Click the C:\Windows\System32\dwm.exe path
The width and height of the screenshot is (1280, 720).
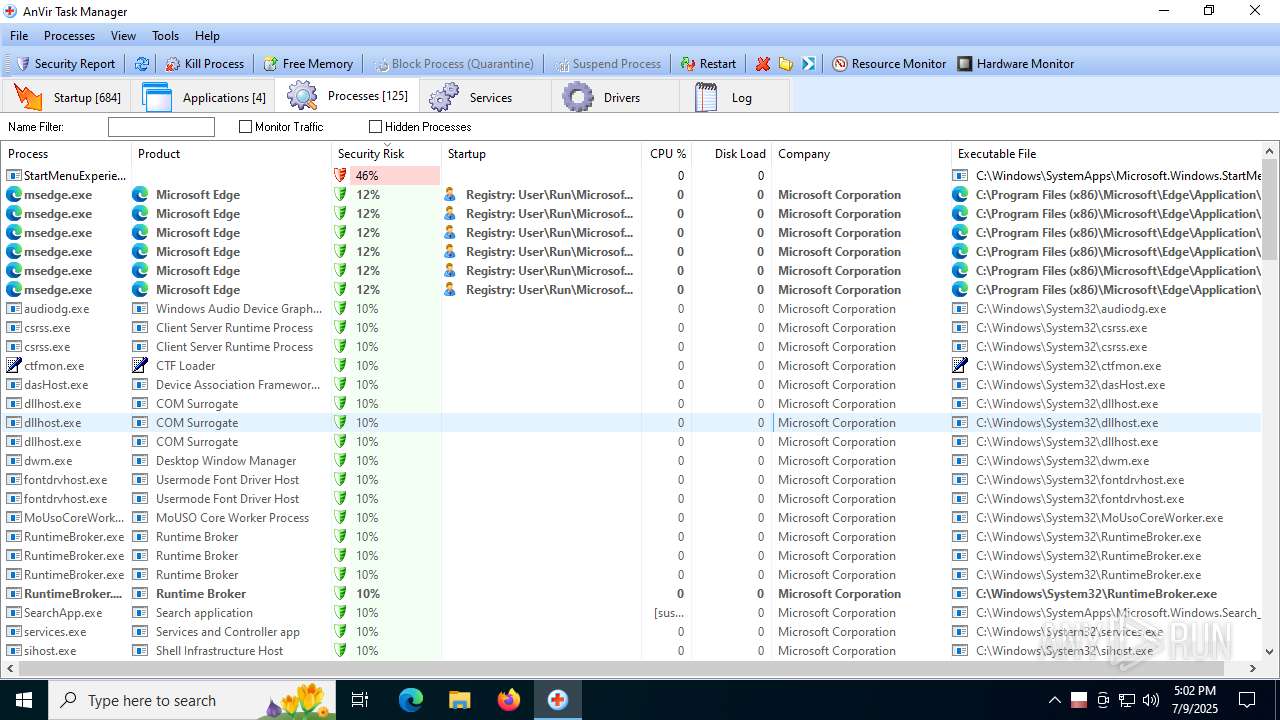point(1062,461)
